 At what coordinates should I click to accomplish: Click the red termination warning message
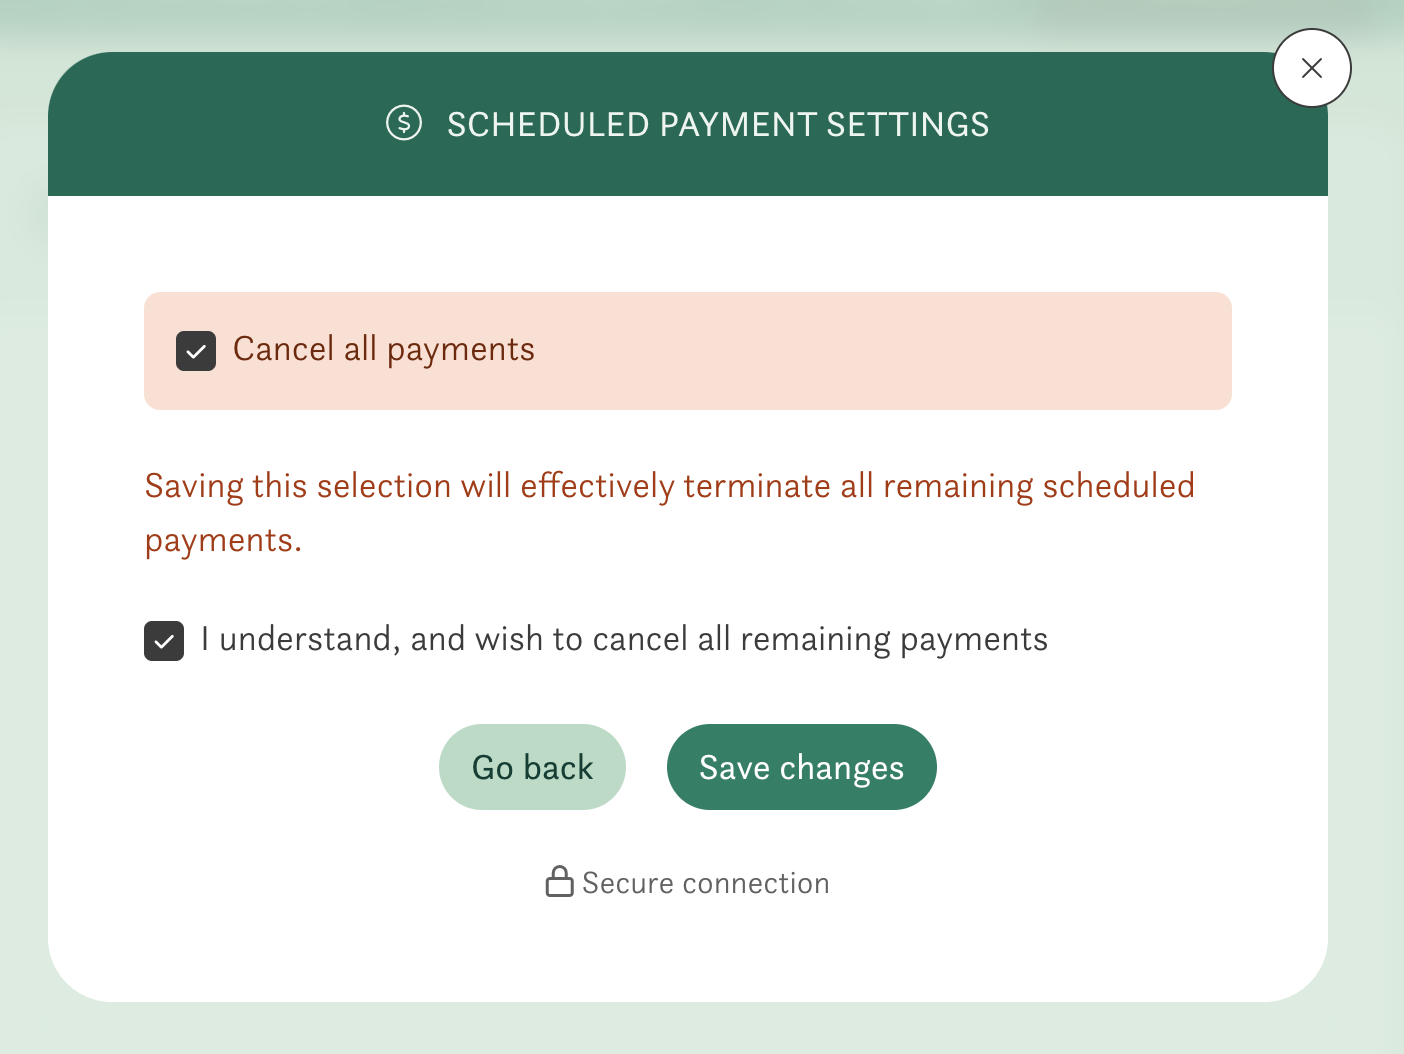click(x=669, y=487)
